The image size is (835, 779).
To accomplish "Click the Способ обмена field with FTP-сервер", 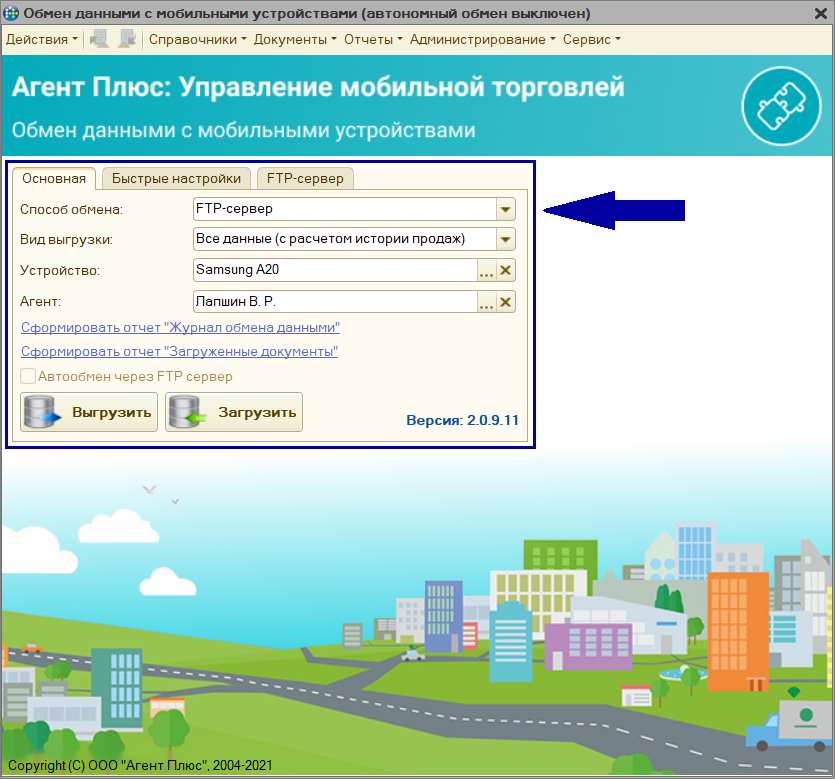I will [345, 209].
